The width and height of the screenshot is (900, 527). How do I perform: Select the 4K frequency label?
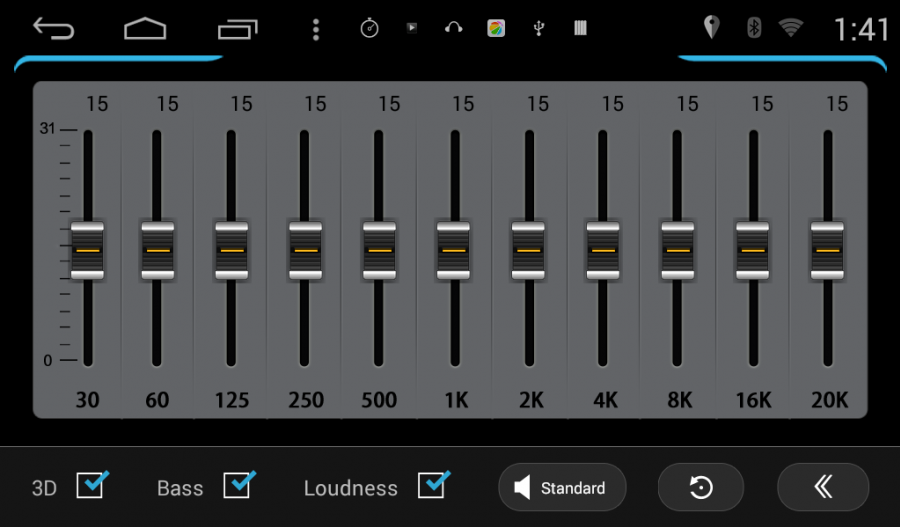tap(606, 400)
